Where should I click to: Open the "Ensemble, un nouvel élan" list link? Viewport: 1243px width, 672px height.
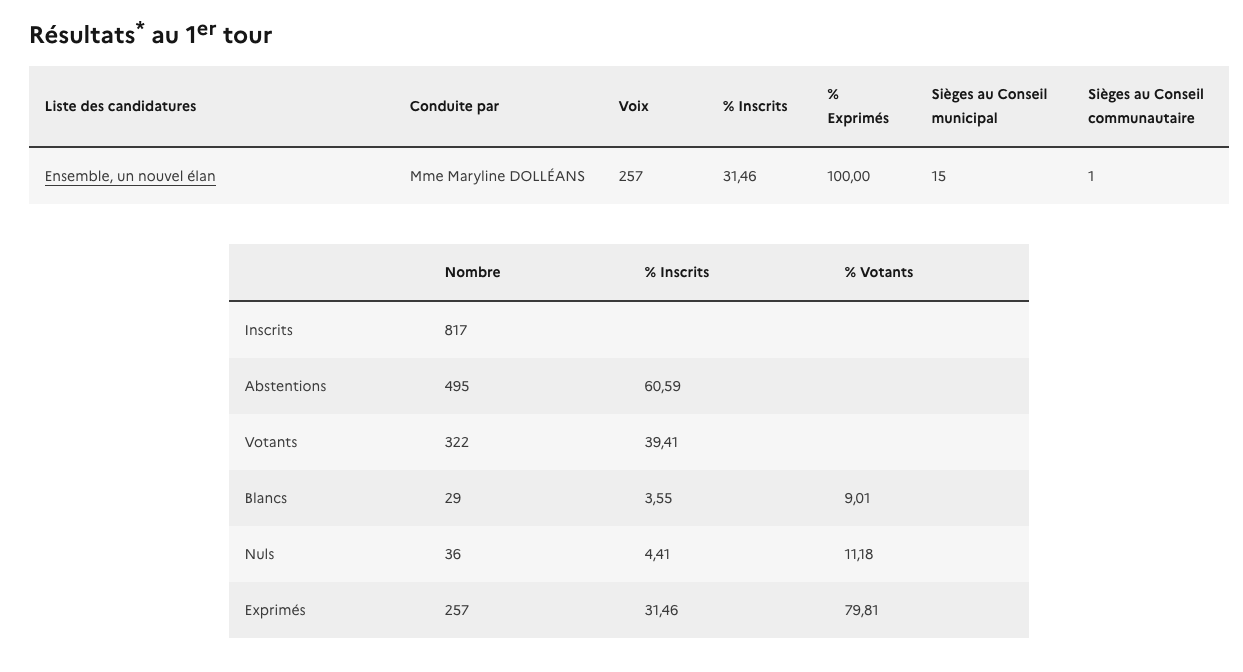[130, 177]
